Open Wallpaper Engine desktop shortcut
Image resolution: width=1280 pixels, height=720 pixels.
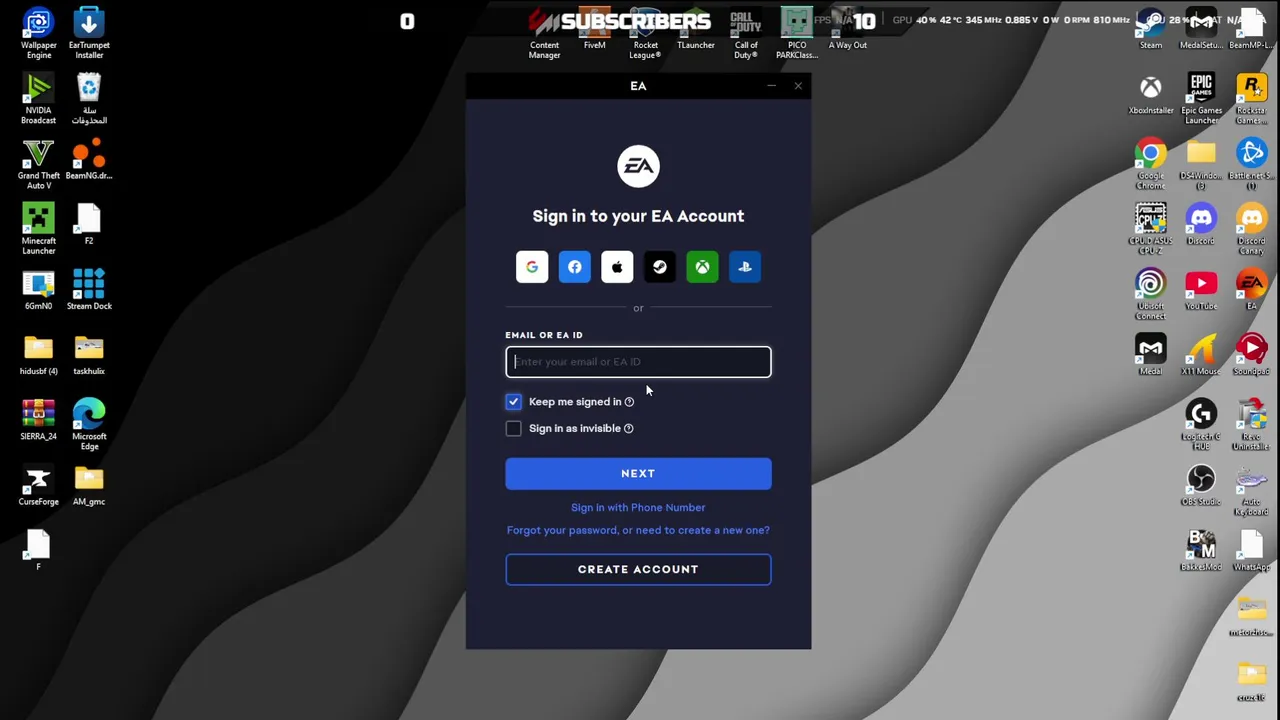38,33
